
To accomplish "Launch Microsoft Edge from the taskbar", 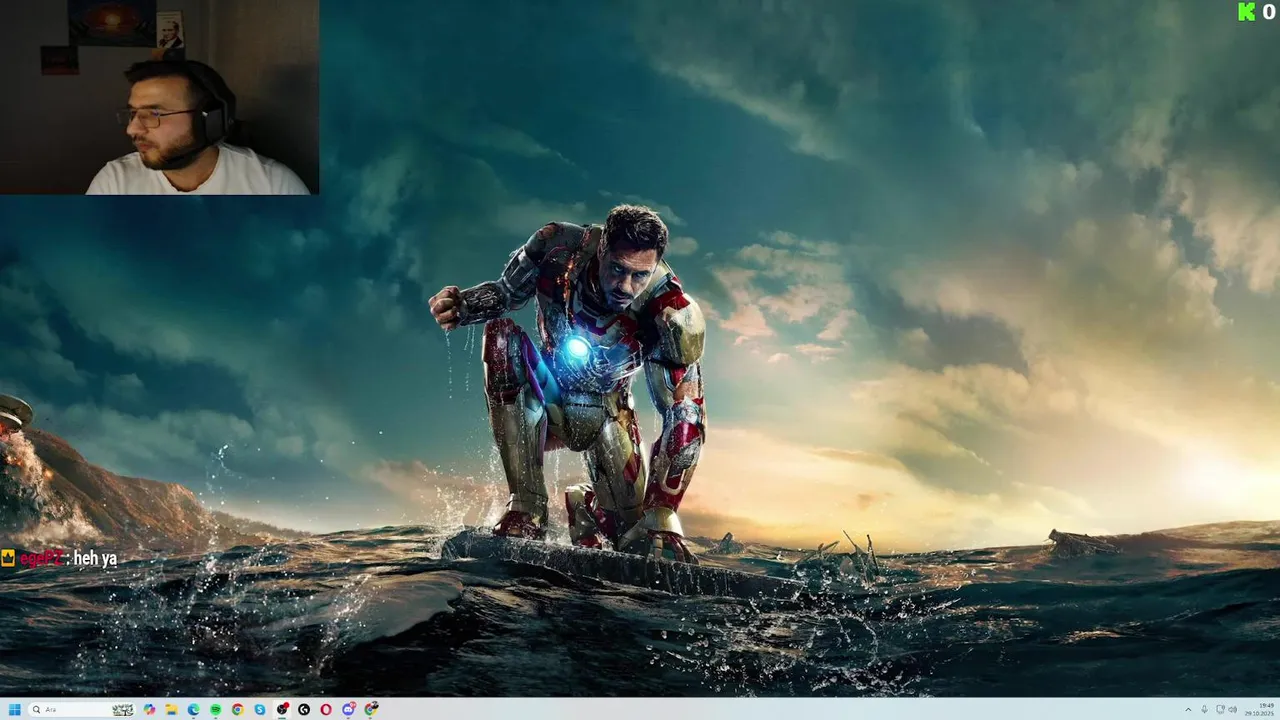I will (193, 710).
